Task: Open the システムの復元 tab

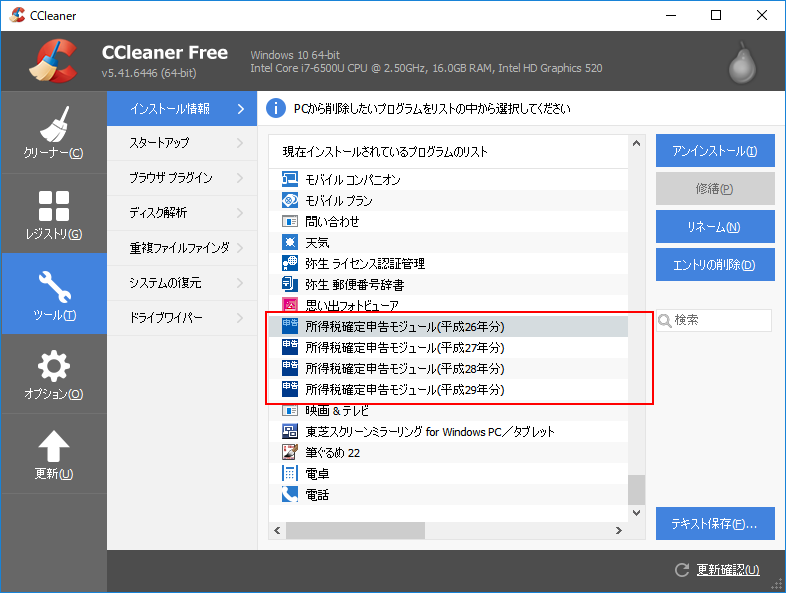Action: [x=182, y=283]
